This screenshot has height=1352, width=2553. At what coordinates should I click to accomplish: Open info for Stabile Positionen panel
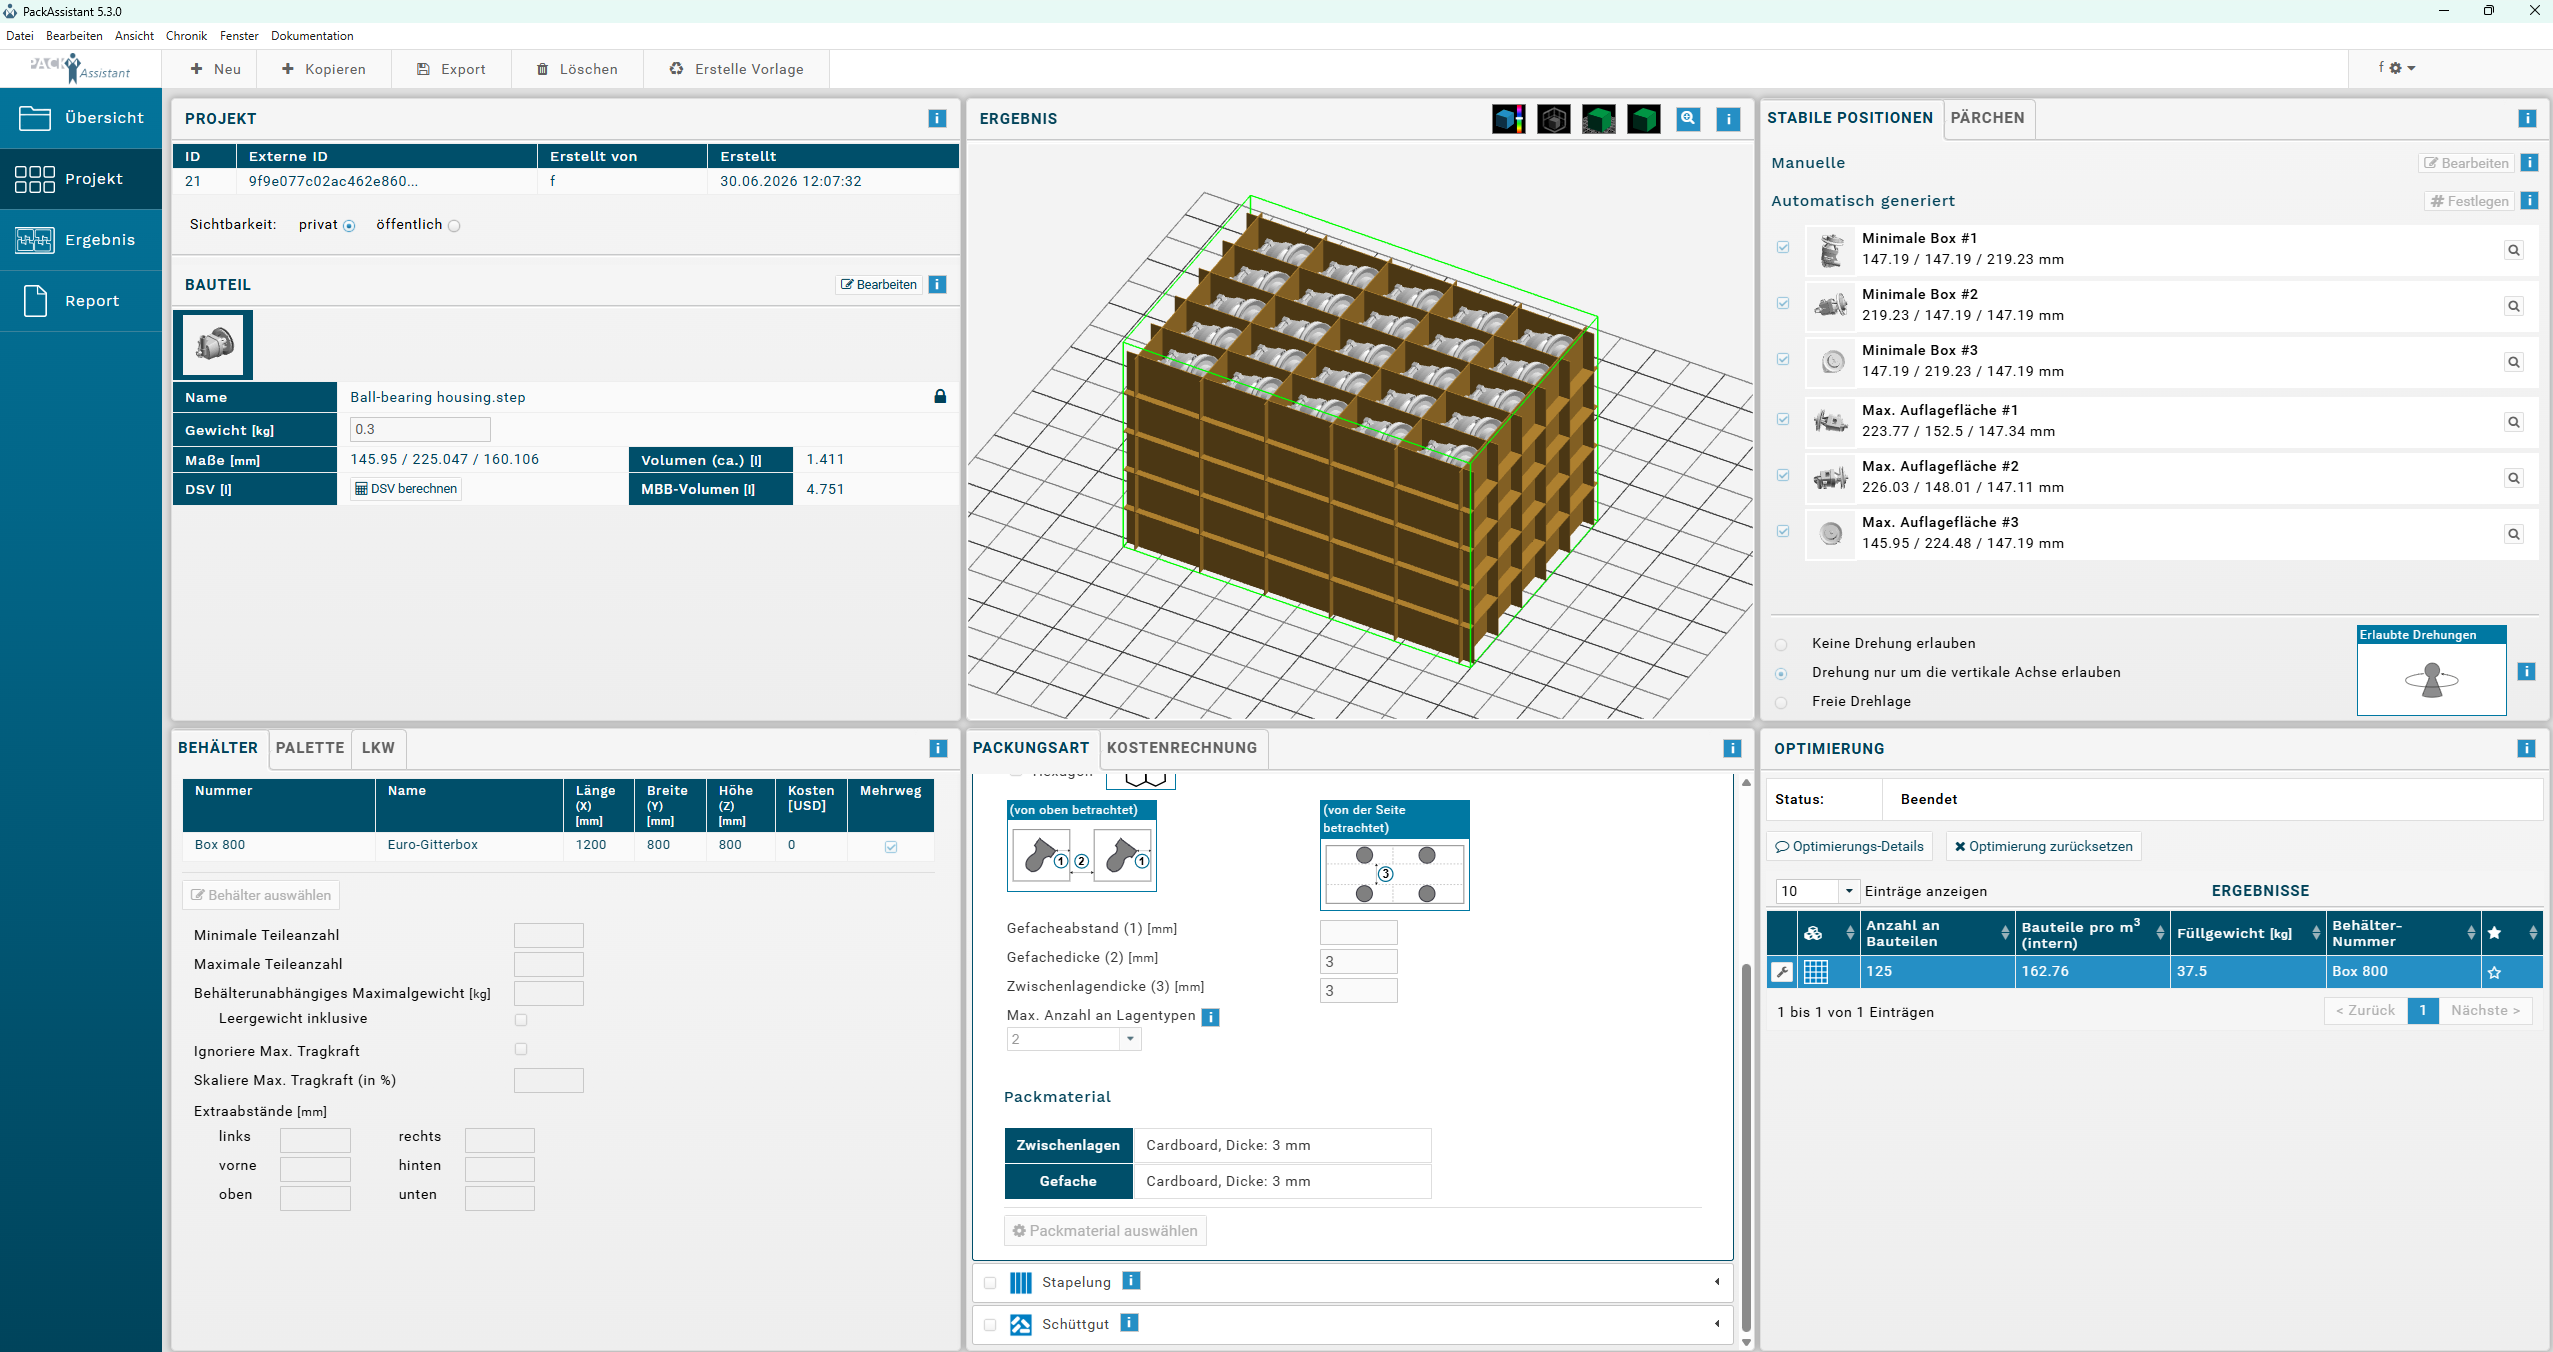click(x=2527, y=118)
